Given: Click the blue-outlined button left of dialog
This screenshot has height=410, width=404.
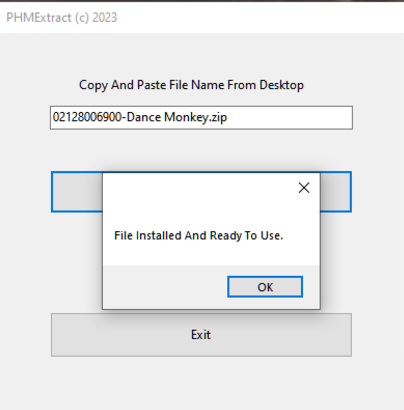Looking at the screenshot, I should click(77, 192).
